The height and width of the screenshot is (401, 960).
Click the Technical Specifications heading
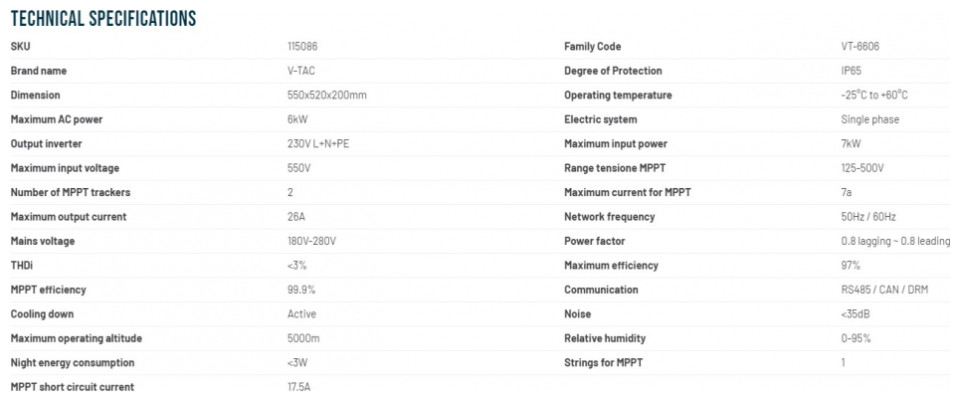point(103,19)
